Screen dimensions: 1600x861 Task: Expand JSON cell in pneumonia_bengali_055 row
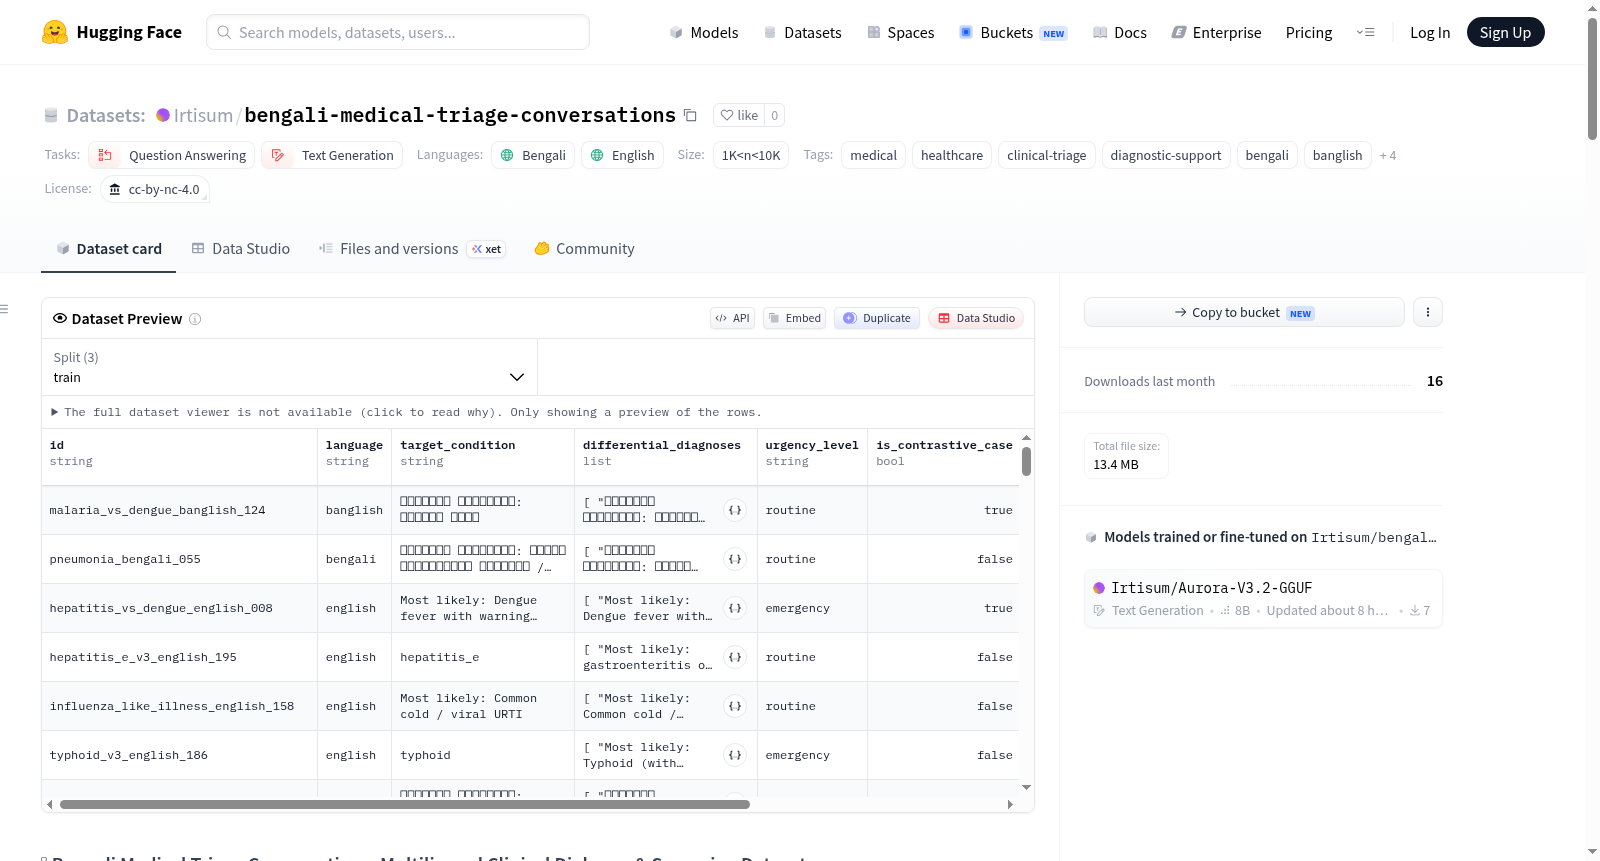pyautogui.click(x=735, y=559)
